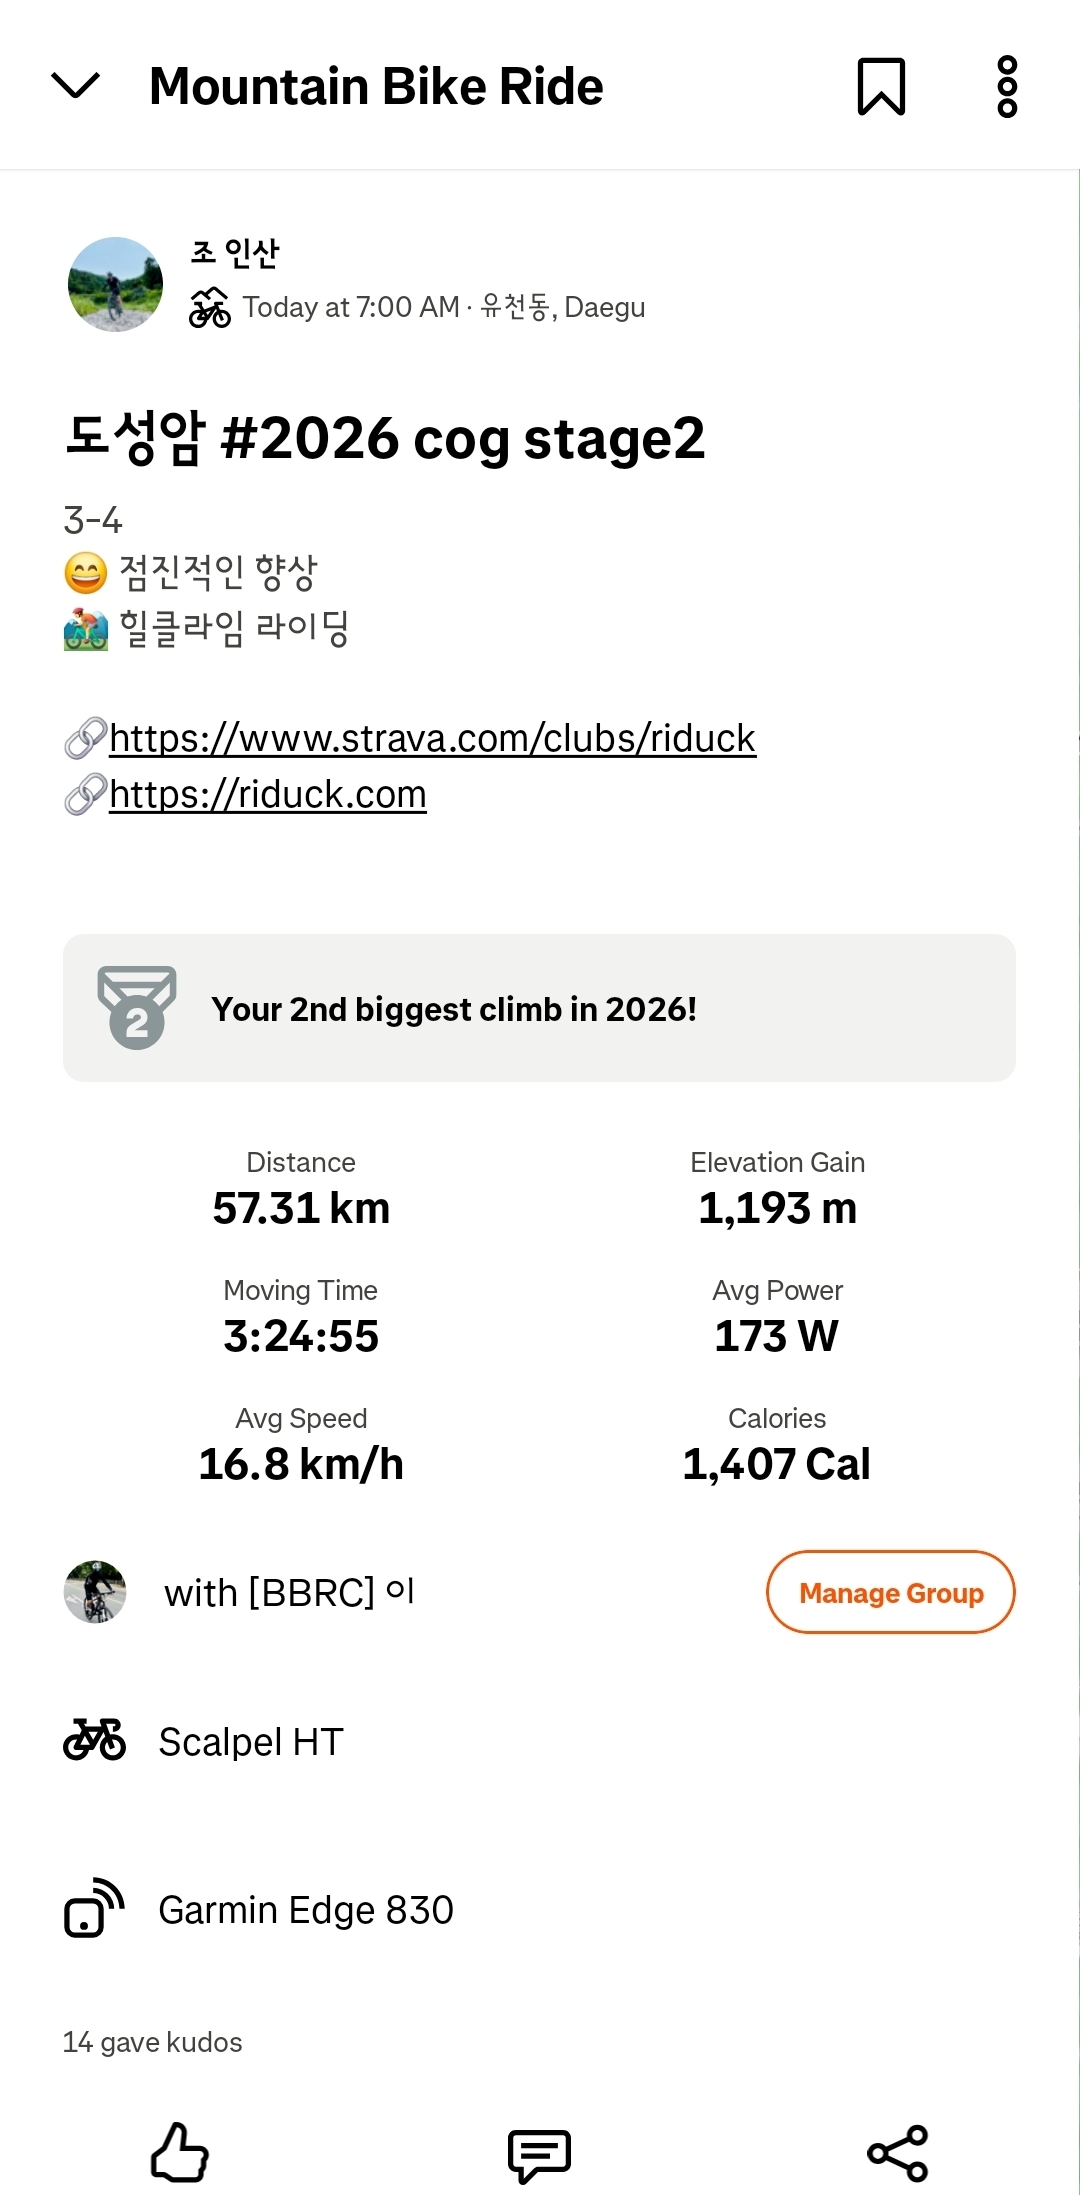
Task: Open the [BBRC] group member avatar
Action: point(95,1592)
